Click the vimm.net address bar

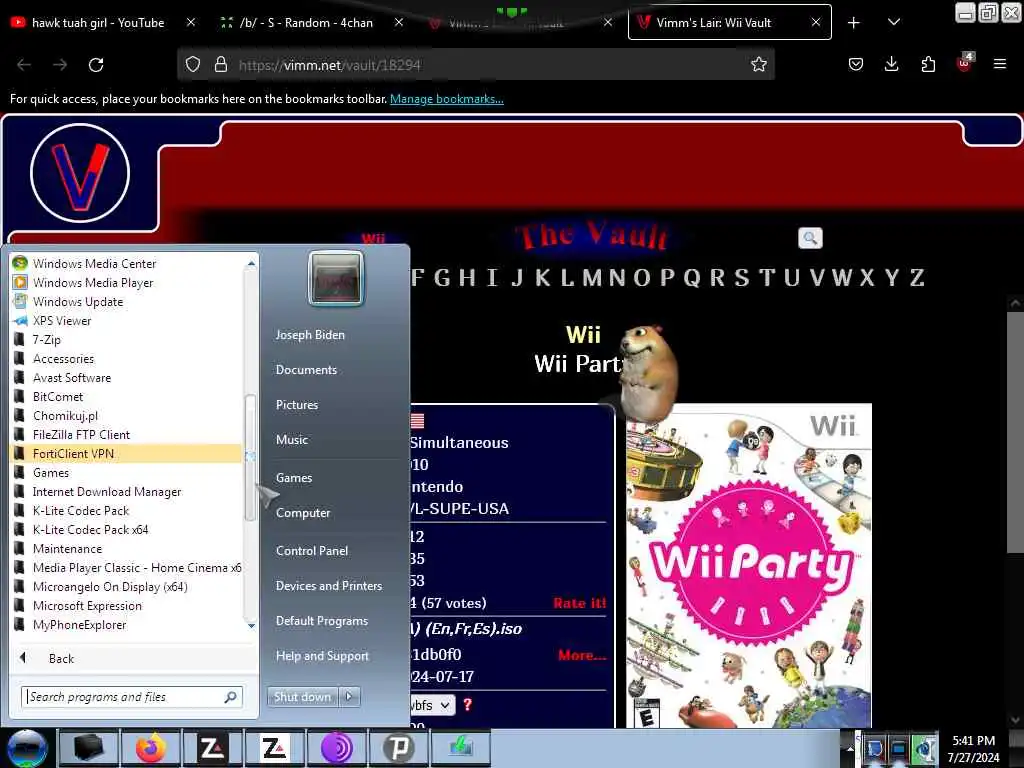click(x=475, y=65)
